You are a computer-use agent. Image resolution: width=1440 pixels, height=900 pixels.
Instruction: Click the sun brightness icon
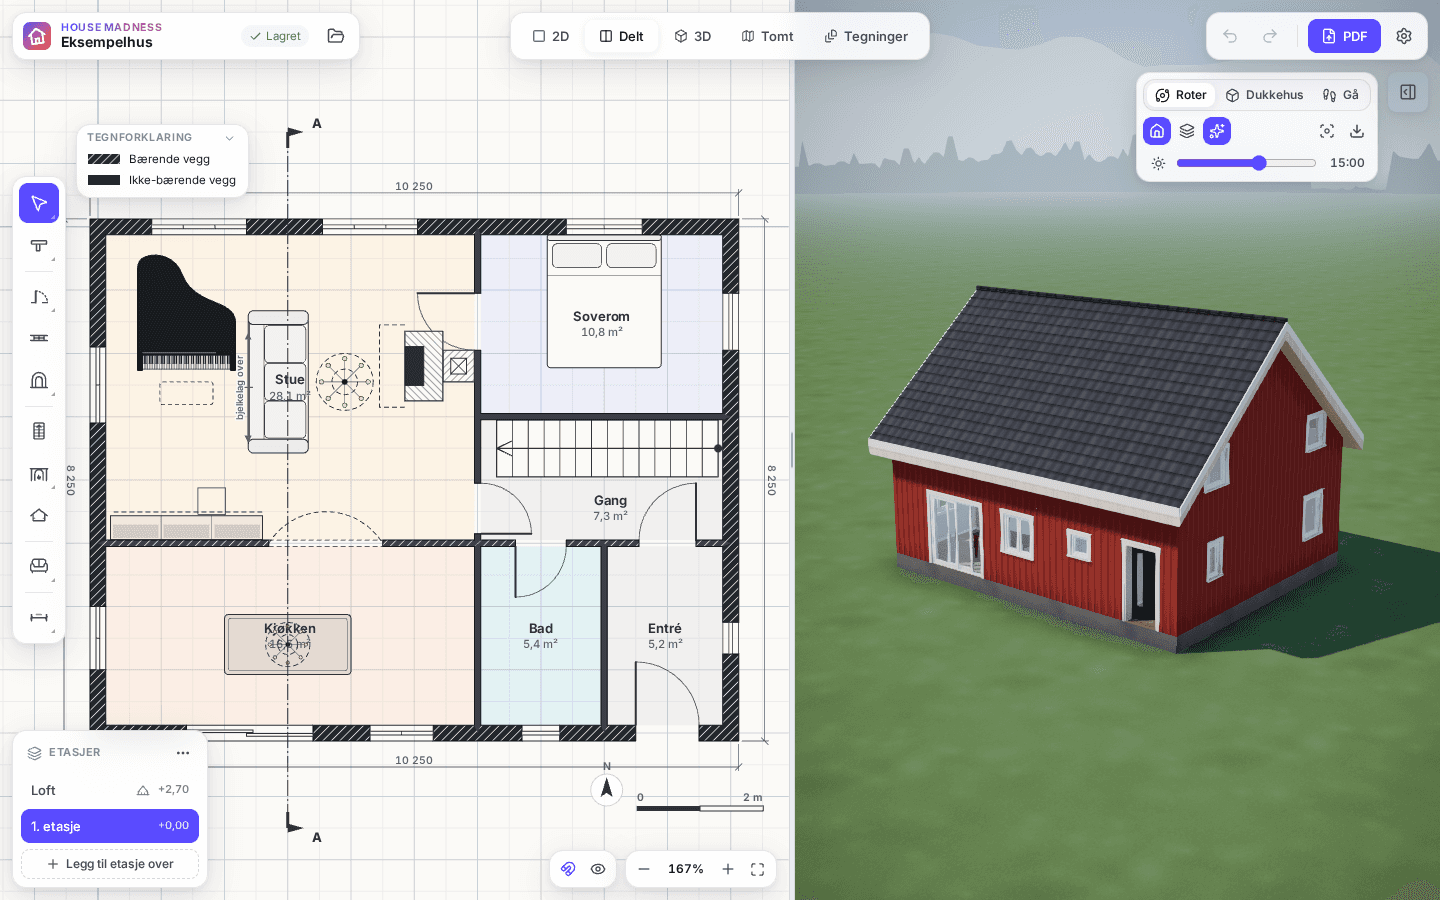coord(1158,163)
